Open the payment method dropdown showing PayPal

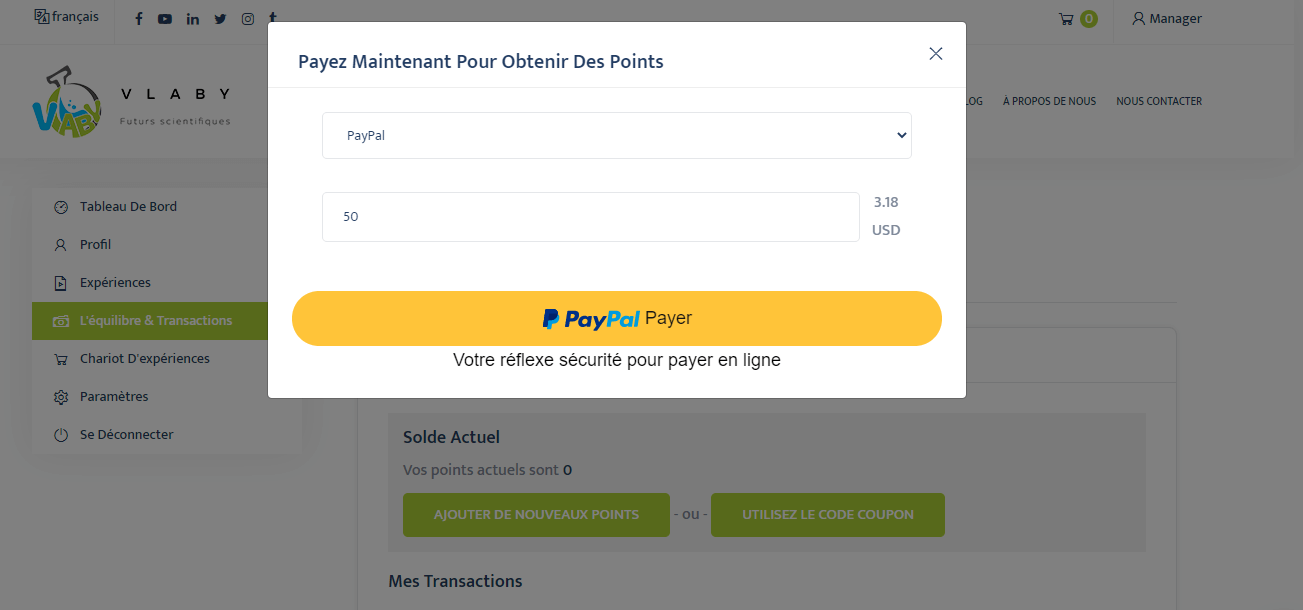click(x=616, y=135)
